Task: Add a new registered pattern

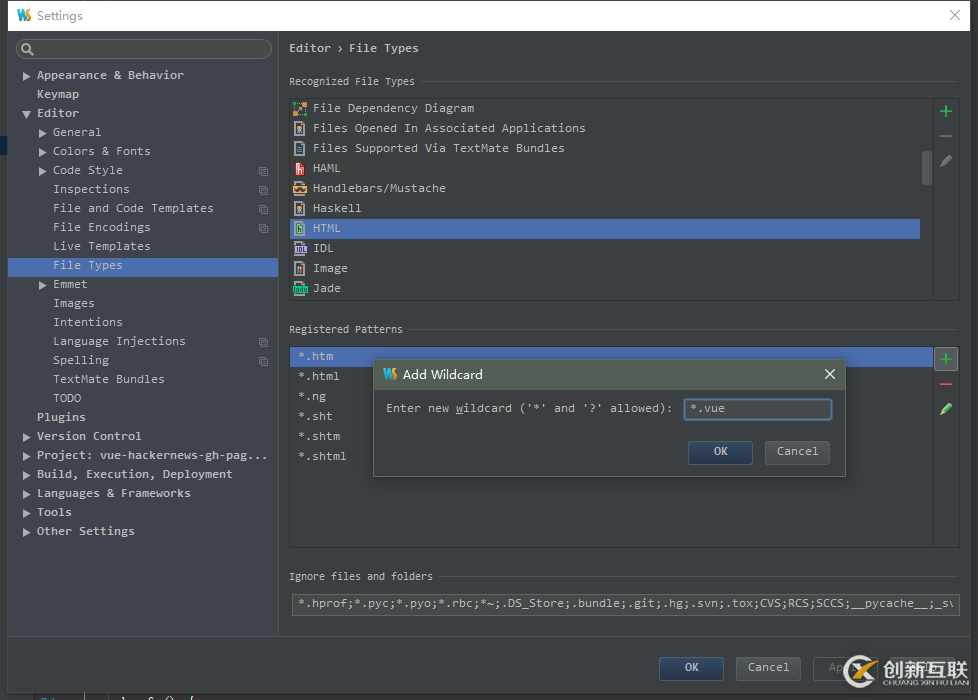Action: tap(946, 359)
